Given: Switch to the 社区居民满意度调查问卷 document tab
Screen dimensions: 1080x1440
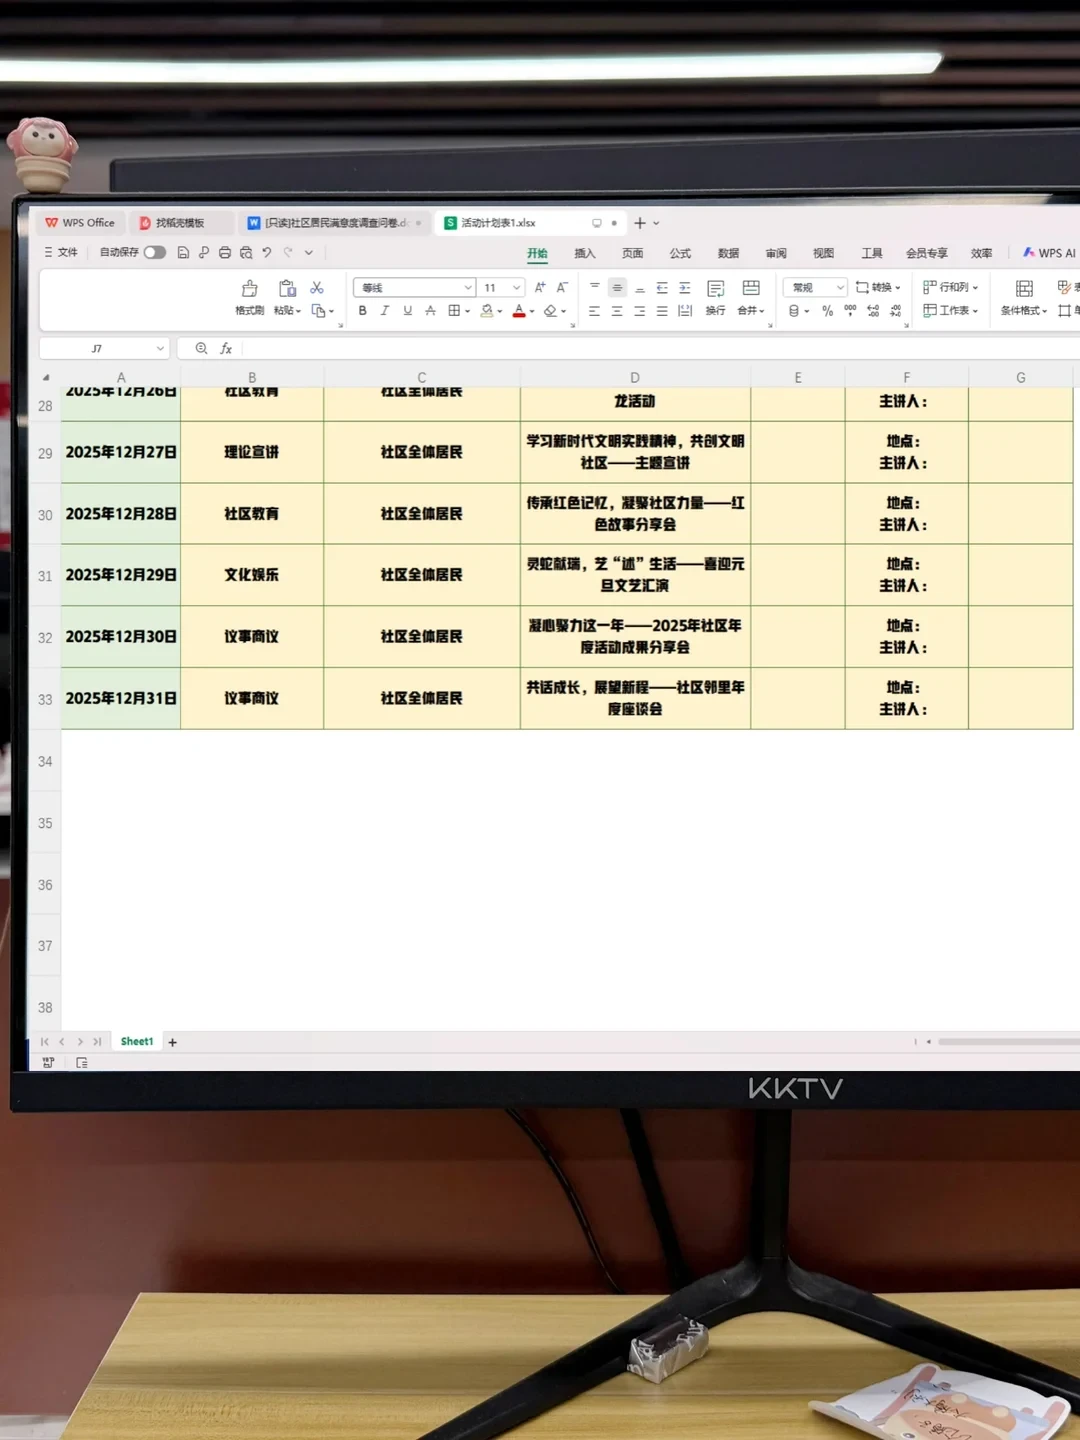Looking at the screenshot, I should [336, 223].
